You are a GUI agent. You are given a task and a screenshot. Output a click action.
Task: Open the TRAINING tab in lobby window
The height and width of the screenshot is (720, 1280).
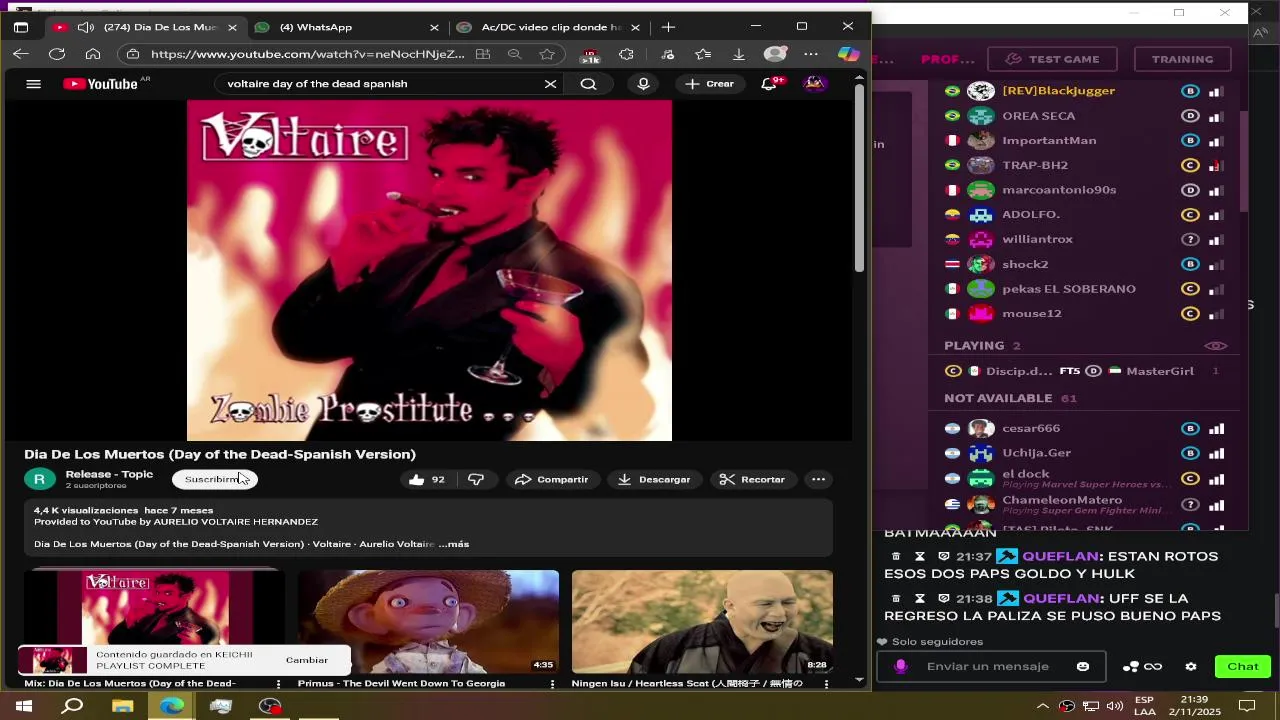pos(1182,59)
